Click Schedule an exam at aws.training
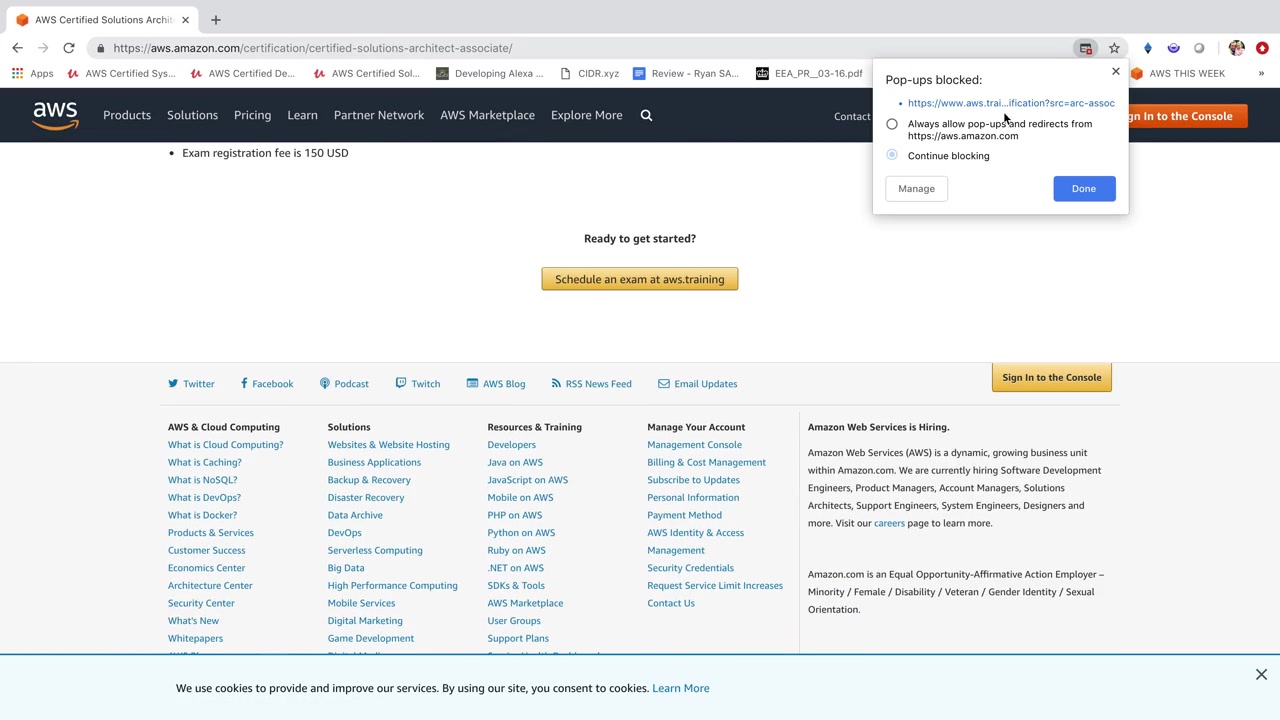The image size is (1280, 720). coord(640,279)
